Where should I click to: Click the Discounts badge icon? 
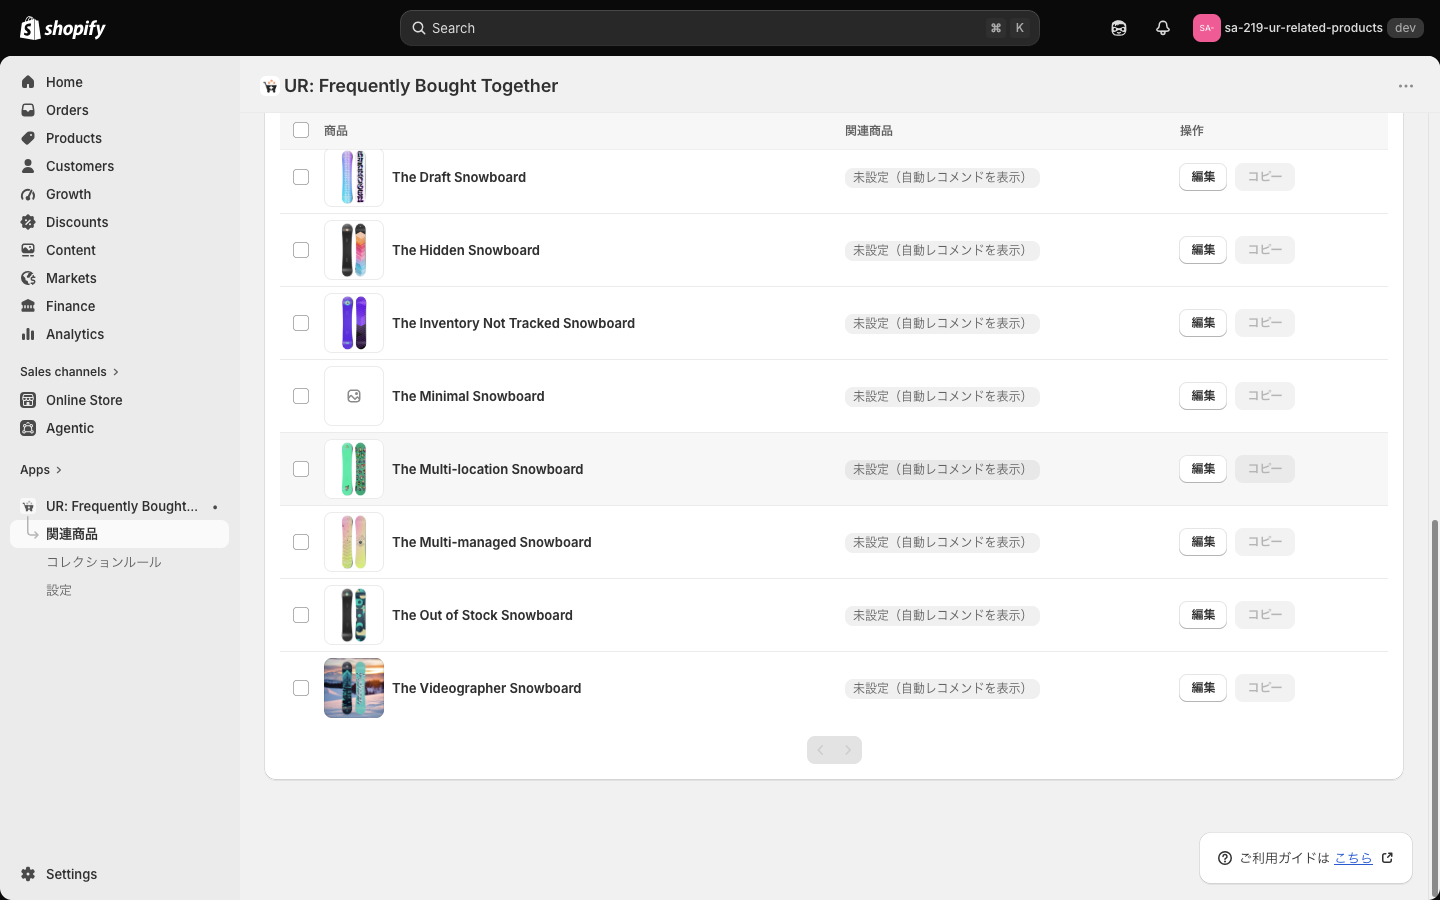28,222
